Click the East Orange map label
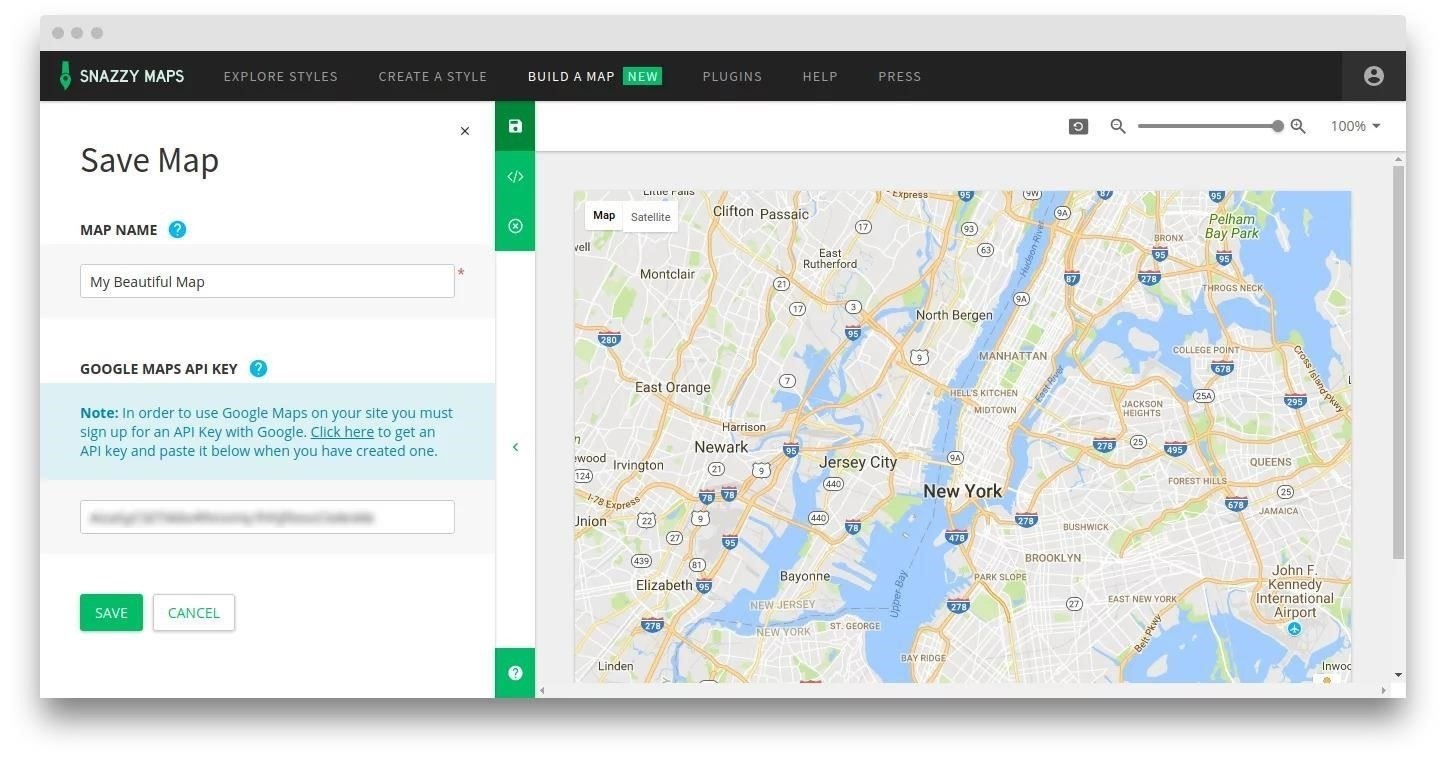This screenshot has width=1446, height=768. point(673,387)
